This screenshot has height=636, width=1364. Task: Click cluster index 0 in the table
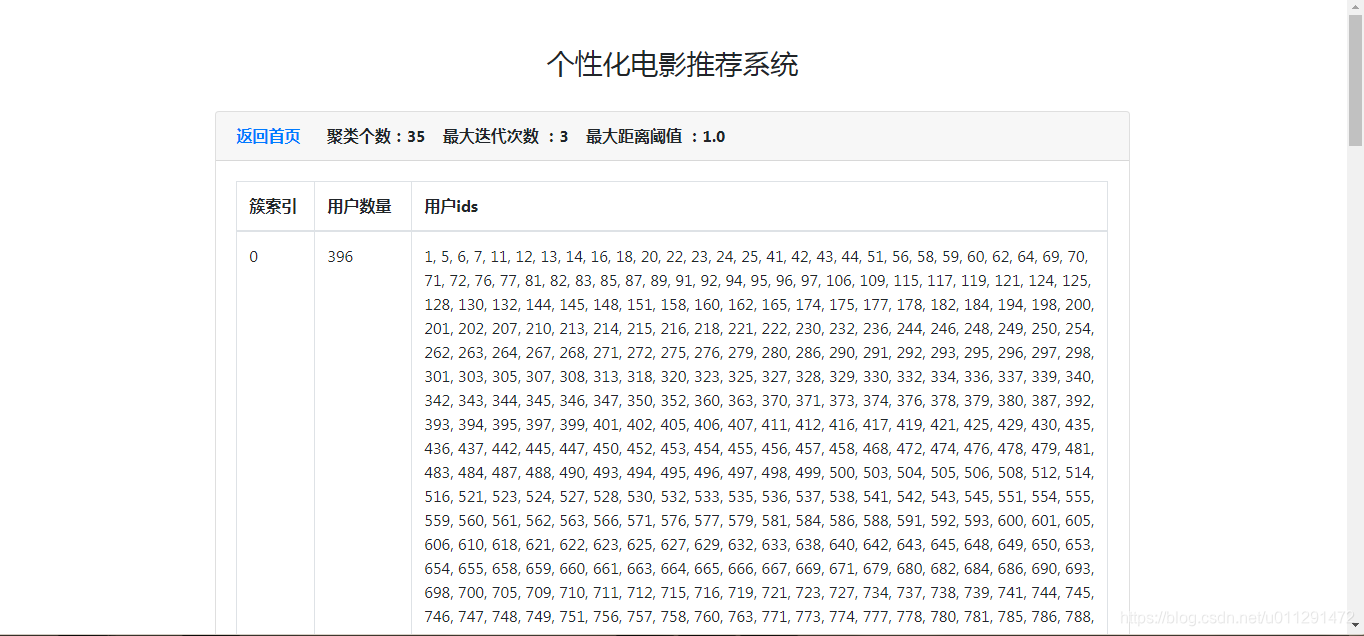(253, 256)
